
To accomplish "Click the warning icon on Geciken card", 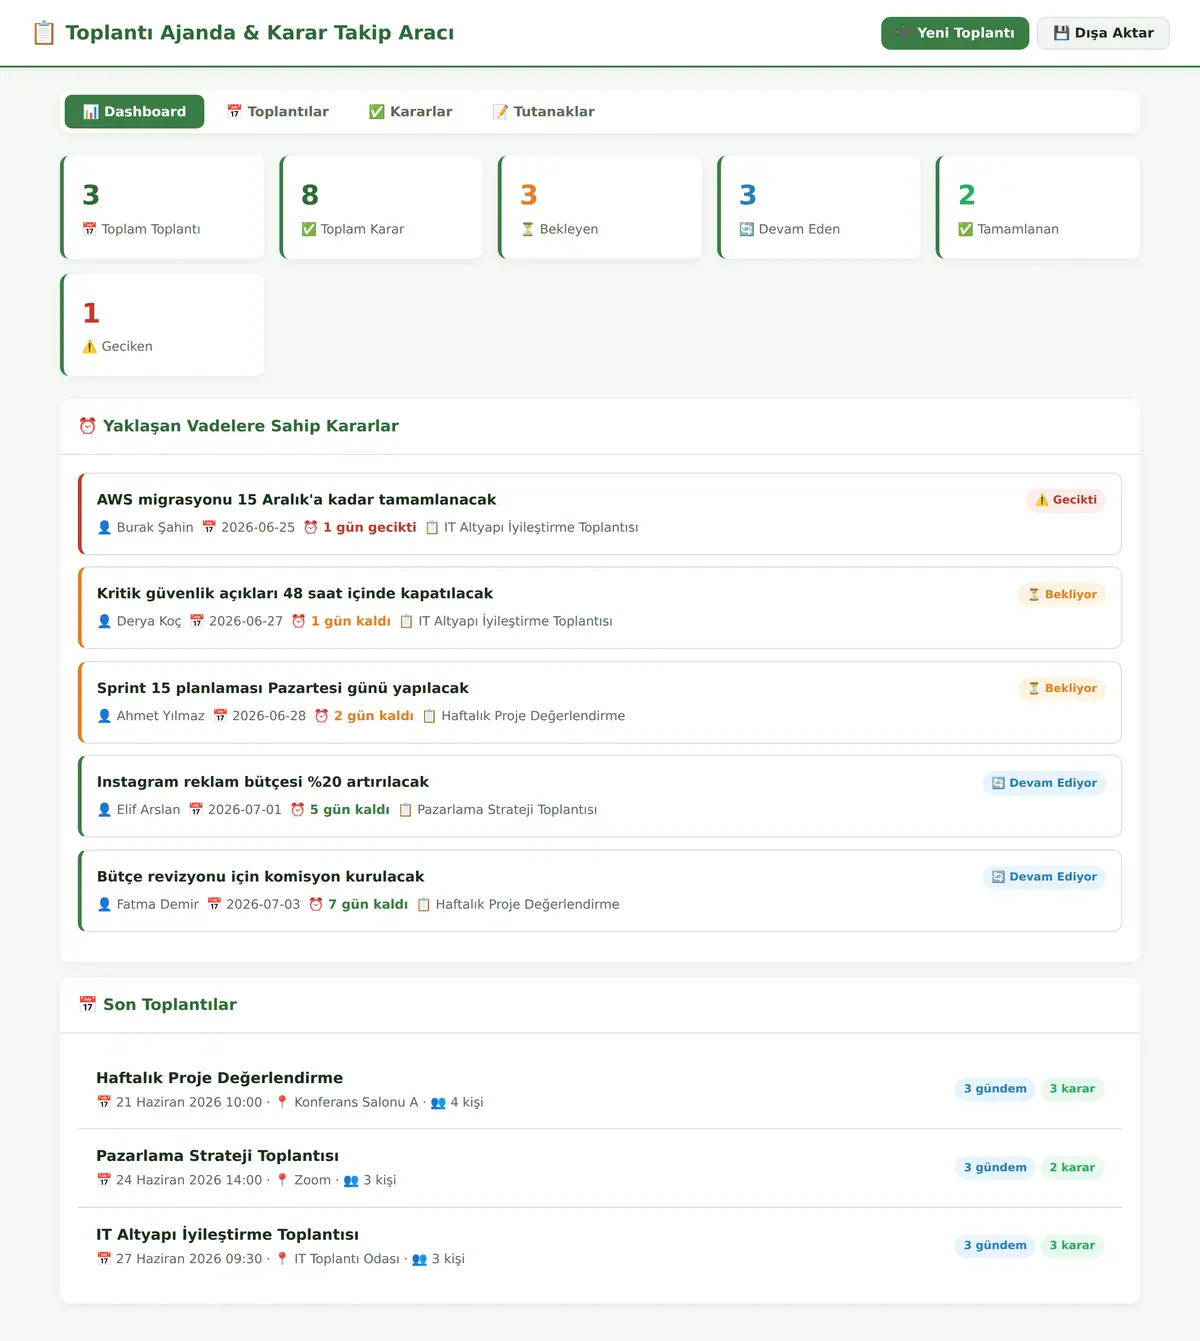I will 90,347.
